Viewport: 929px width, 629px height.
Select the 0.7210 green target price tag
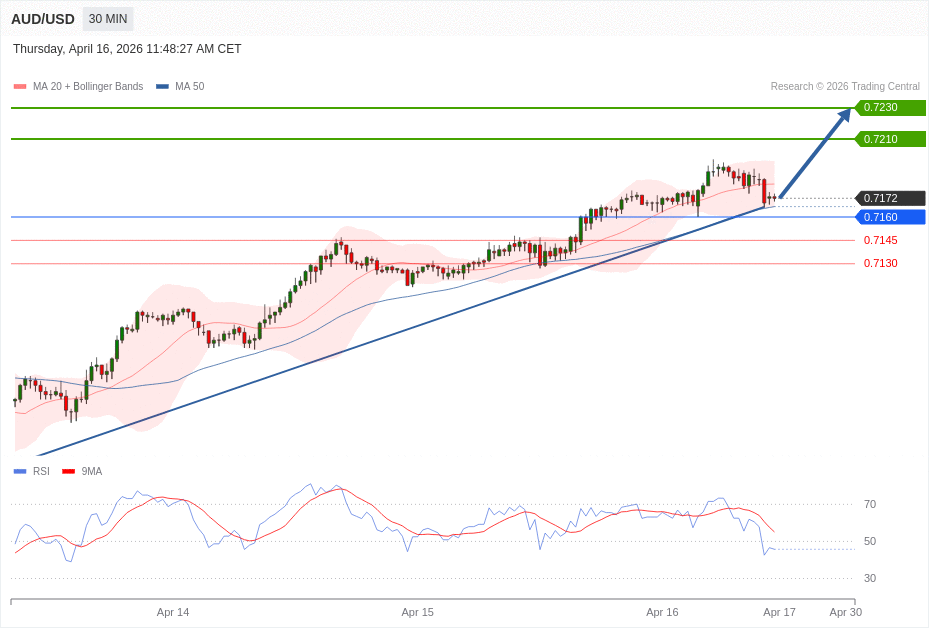pos(889,139)
